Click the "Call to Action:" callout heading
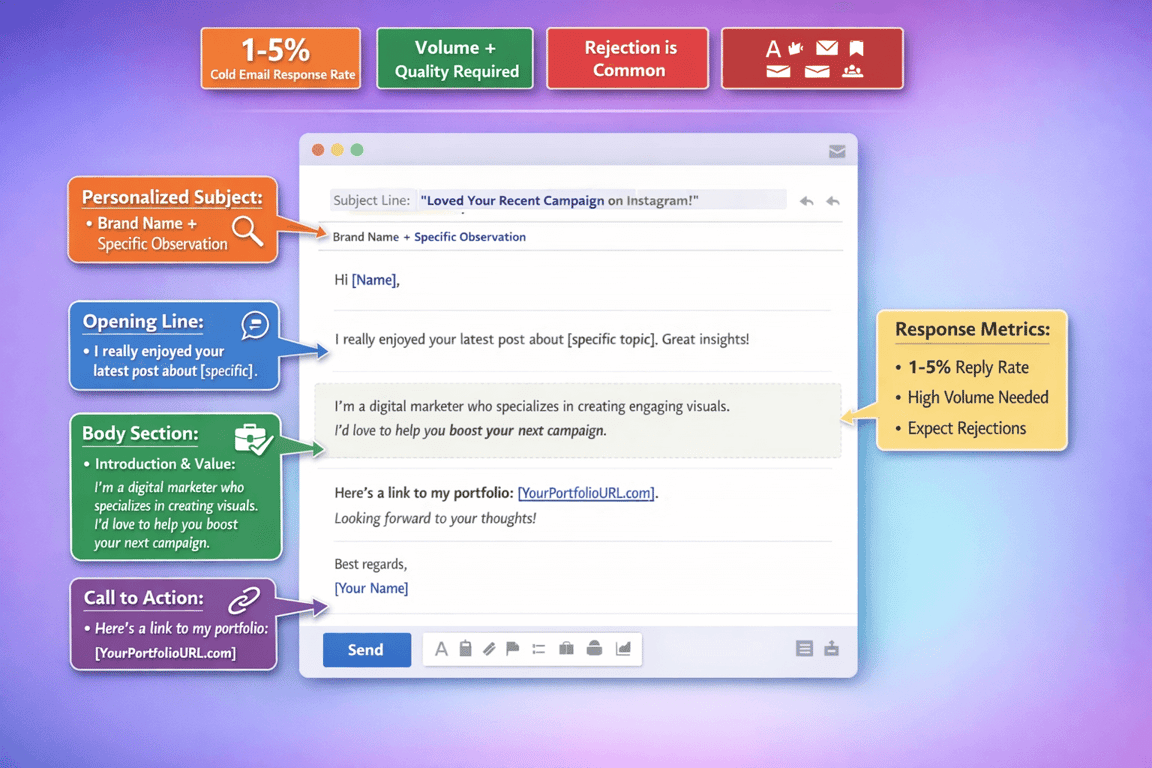Viewport: 1152px width, 768px height. 143,598
